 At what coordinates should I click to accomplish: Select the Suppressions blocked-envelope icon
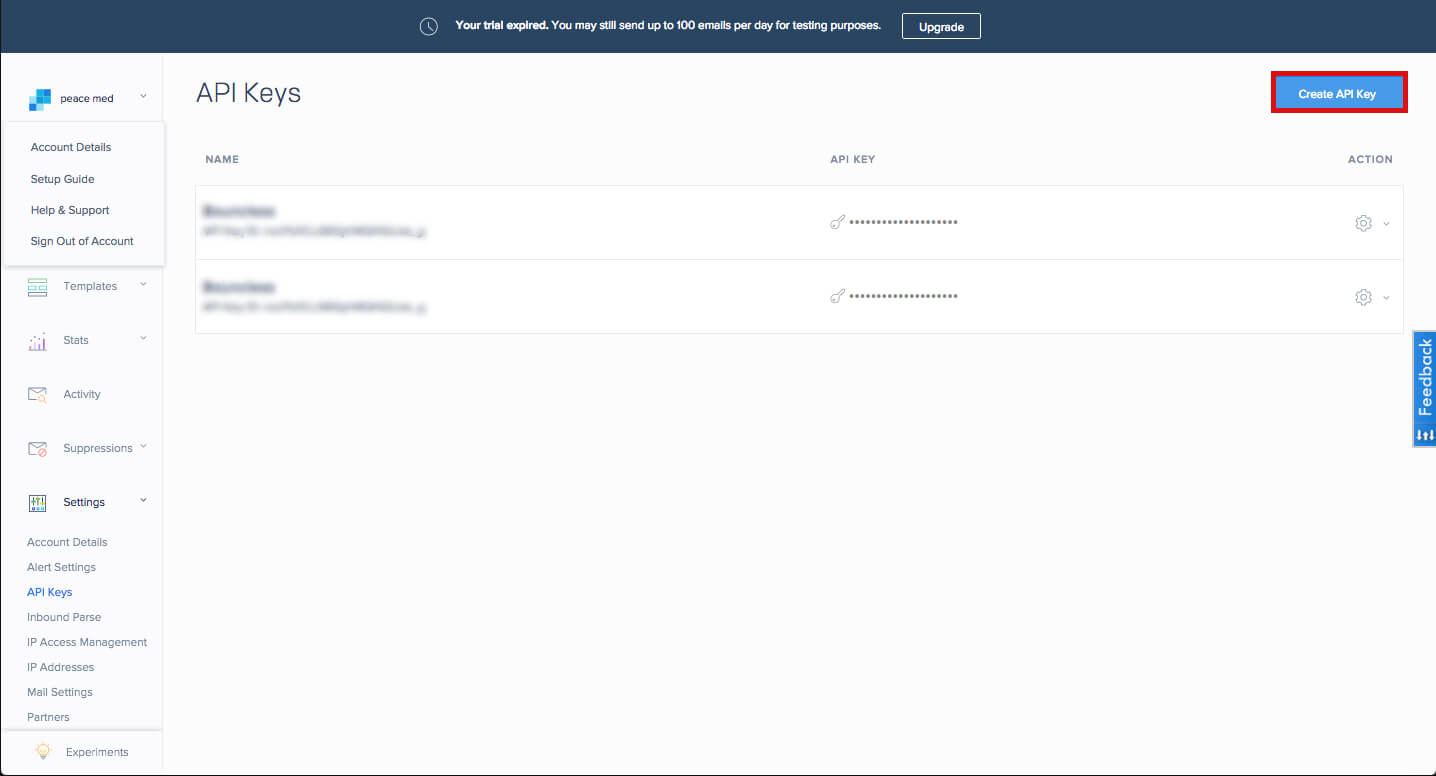(37, 448)
